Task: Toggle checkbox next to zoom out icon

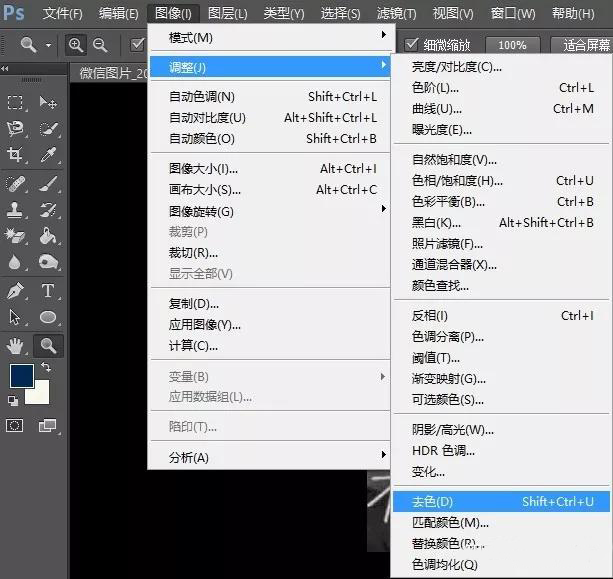Action: pos(137,45)
